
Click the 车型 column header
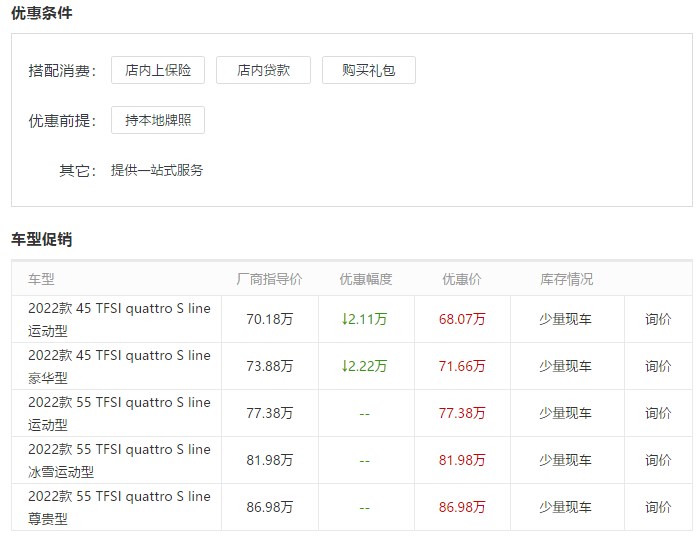coord(41,279)
